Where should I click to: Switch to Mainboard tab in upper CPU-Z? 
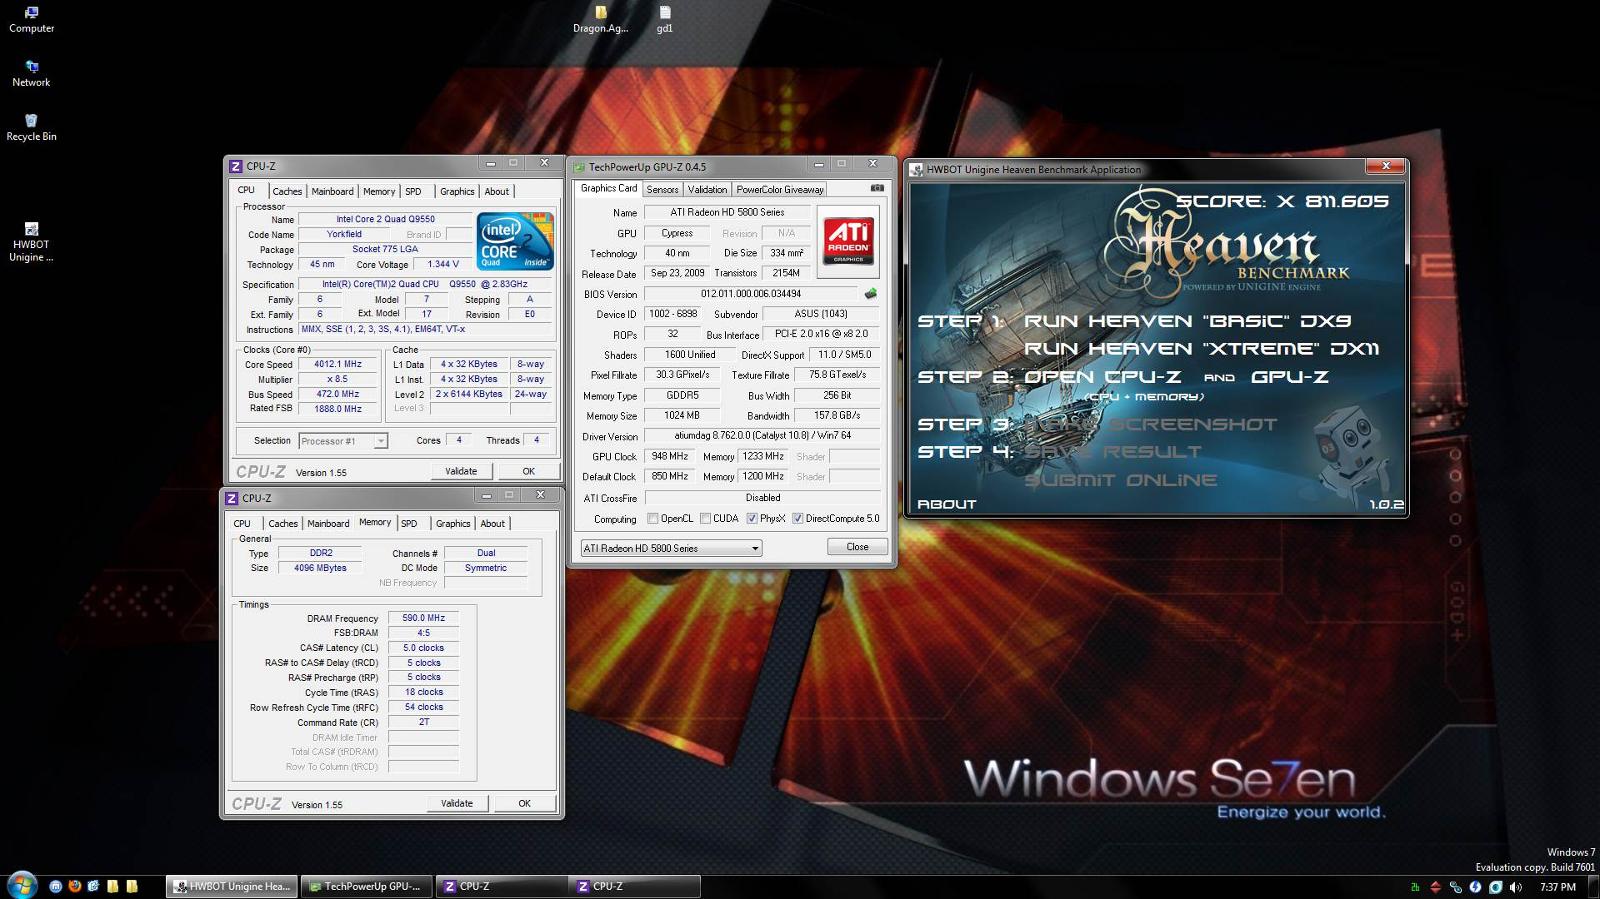click(332, 191)
